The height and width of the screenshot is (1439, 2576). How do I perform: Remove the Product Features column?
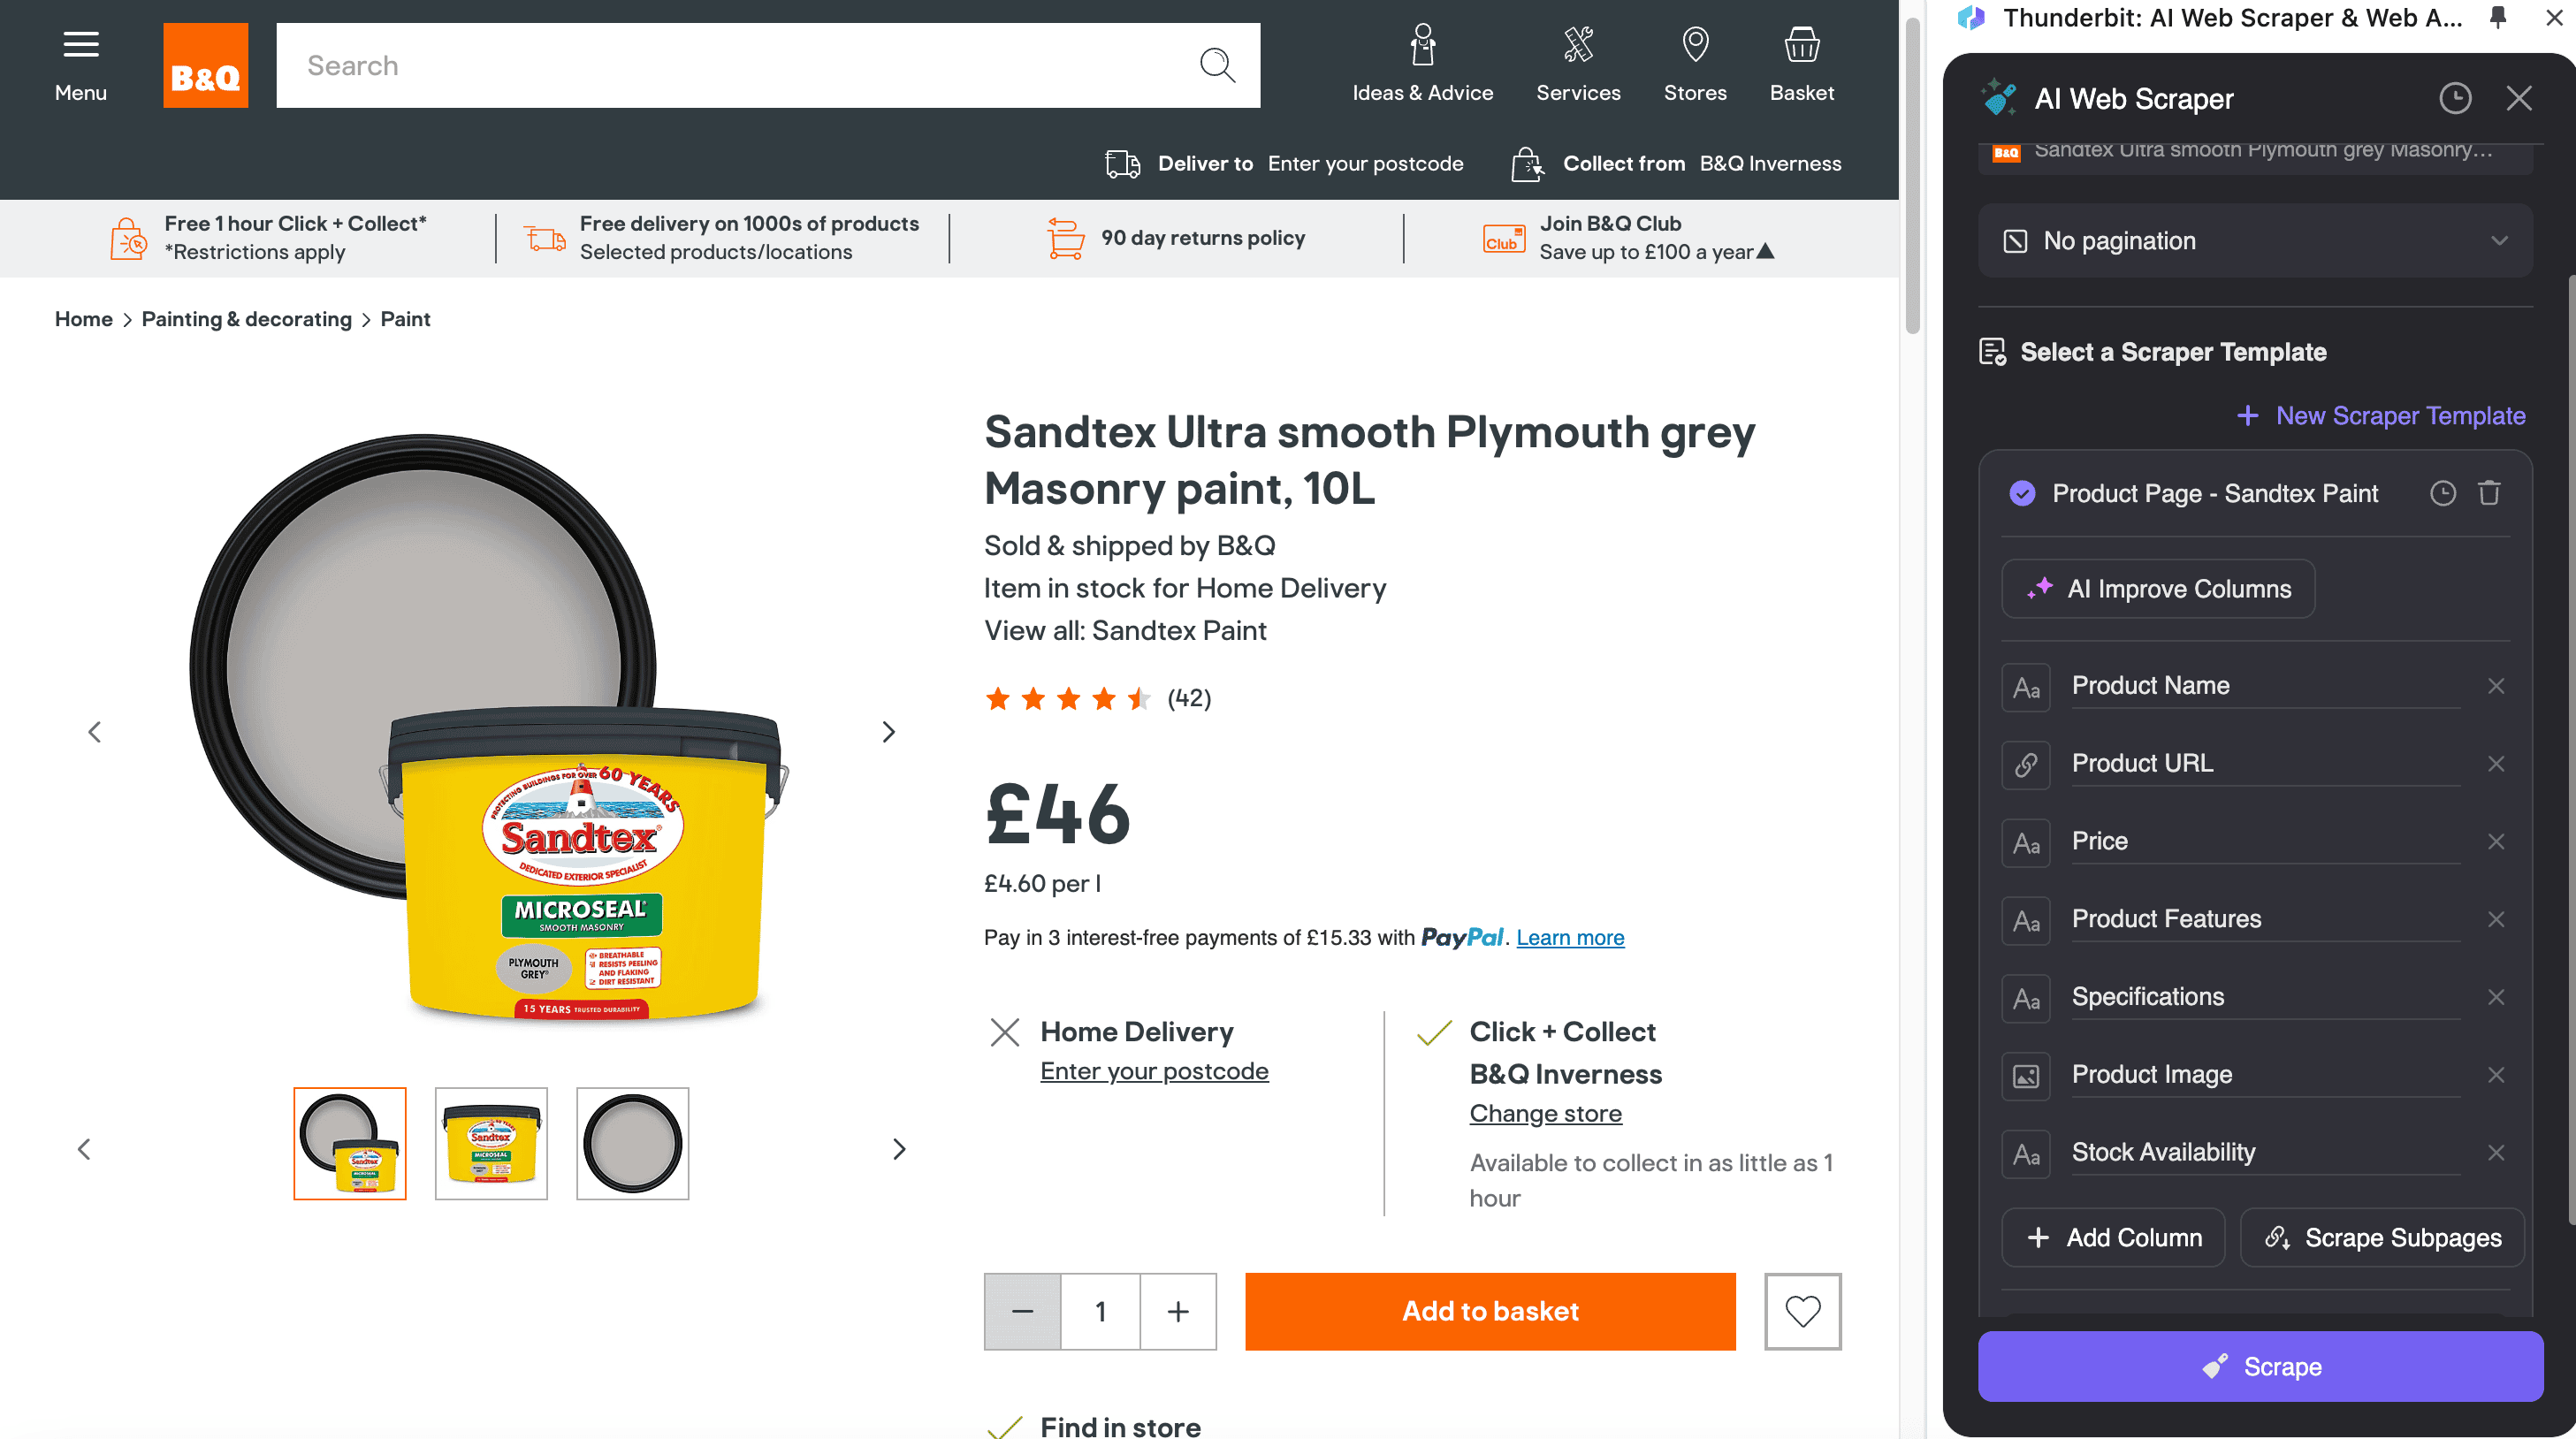click(x=2496, y=919)
